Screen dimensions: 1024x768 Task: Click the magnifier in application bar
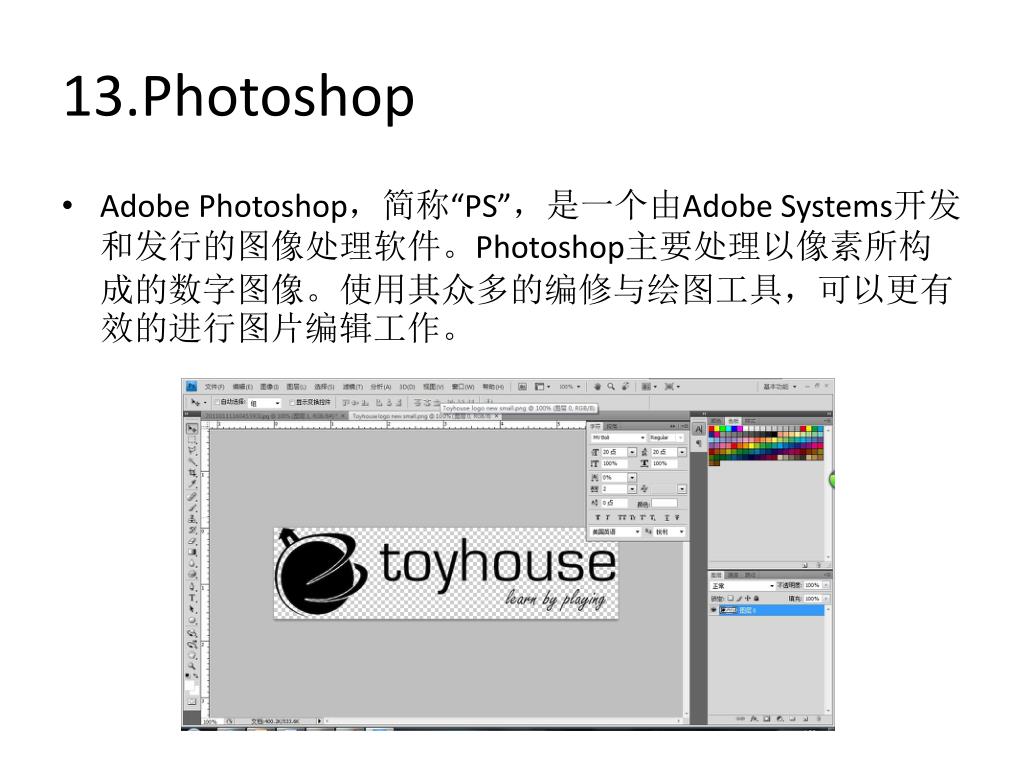(611, 387)
